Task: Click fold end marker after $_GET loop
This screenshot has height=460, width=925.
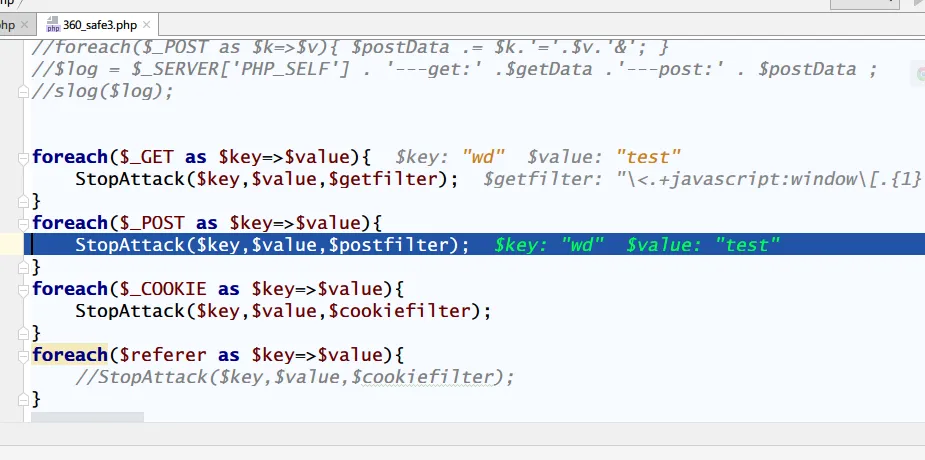Action: pos(25,201)
